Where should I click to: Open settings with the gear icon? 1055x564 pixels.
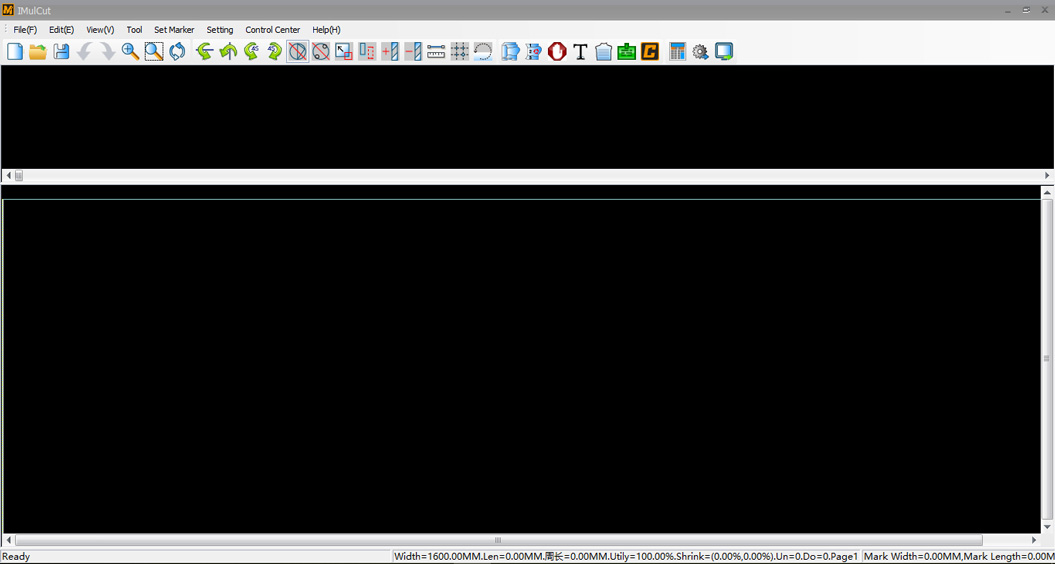coord(700,52)
